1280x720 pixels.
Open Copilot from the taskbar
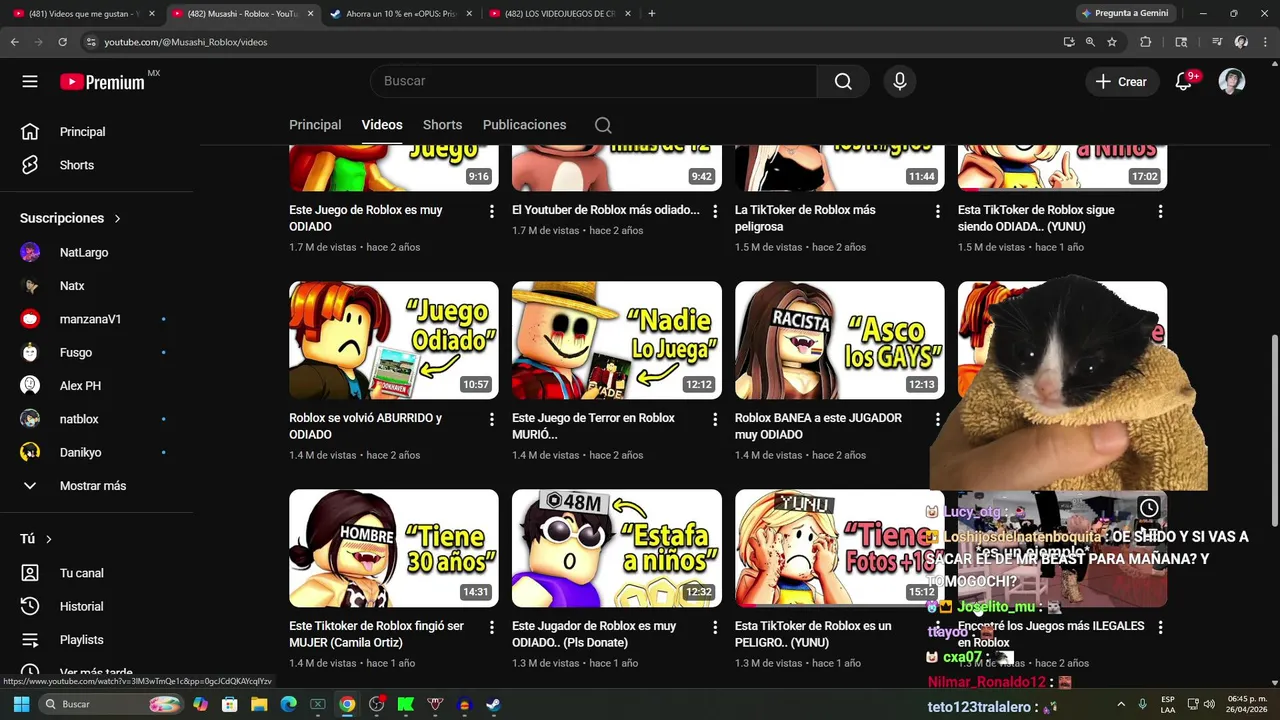[200, 704]
